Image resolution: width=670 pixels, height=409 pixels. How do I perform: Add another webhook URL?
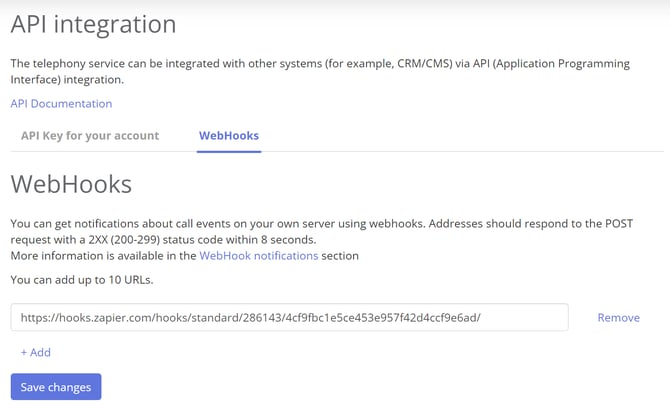pos(35,352)
